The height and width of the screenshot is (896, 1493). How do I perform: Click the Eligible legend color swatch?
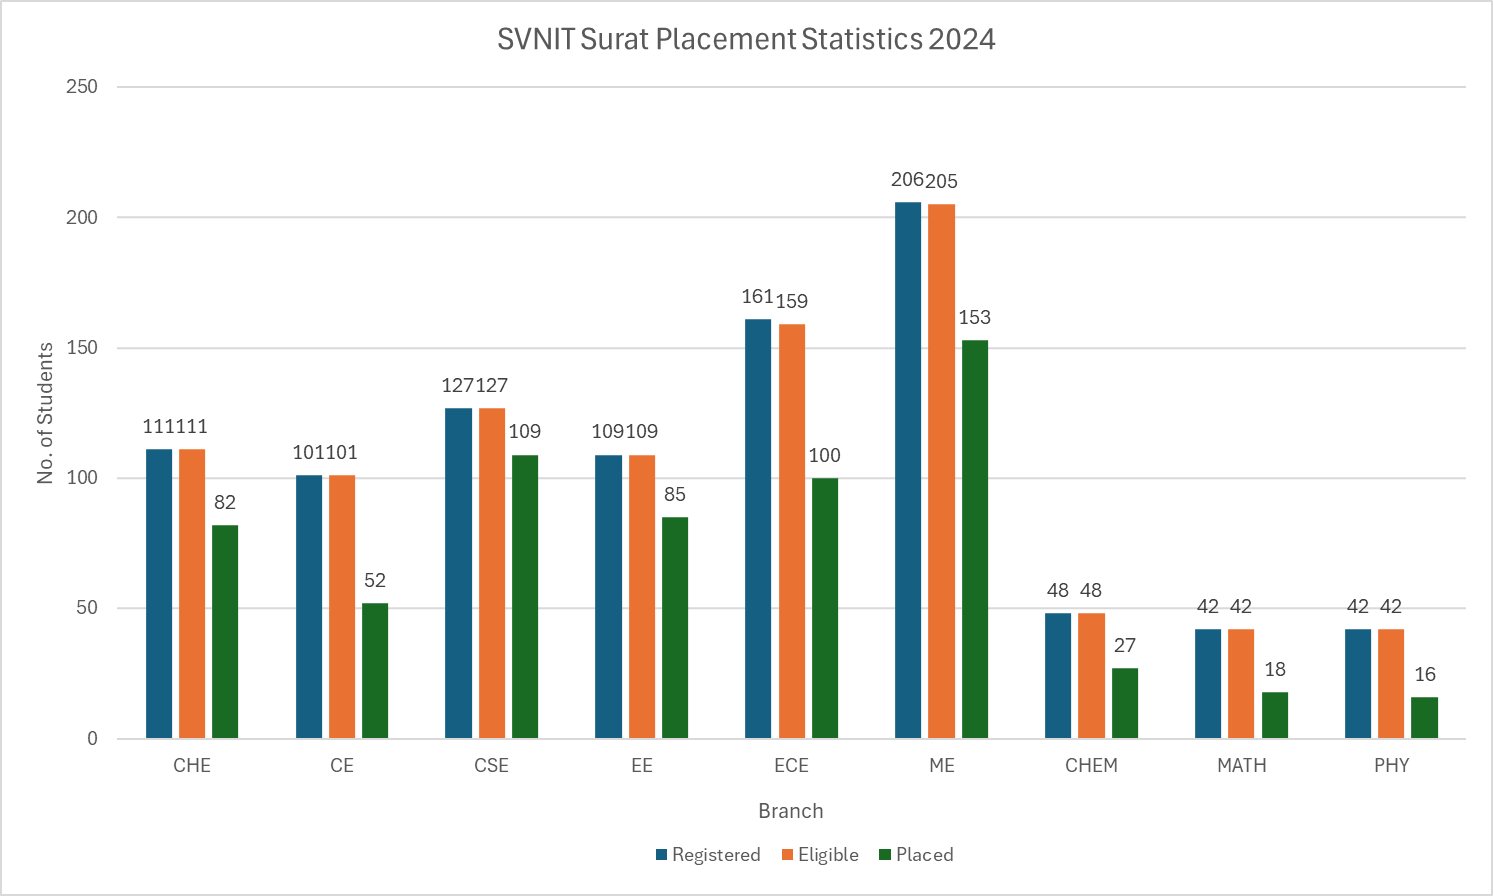coord(788,855)
